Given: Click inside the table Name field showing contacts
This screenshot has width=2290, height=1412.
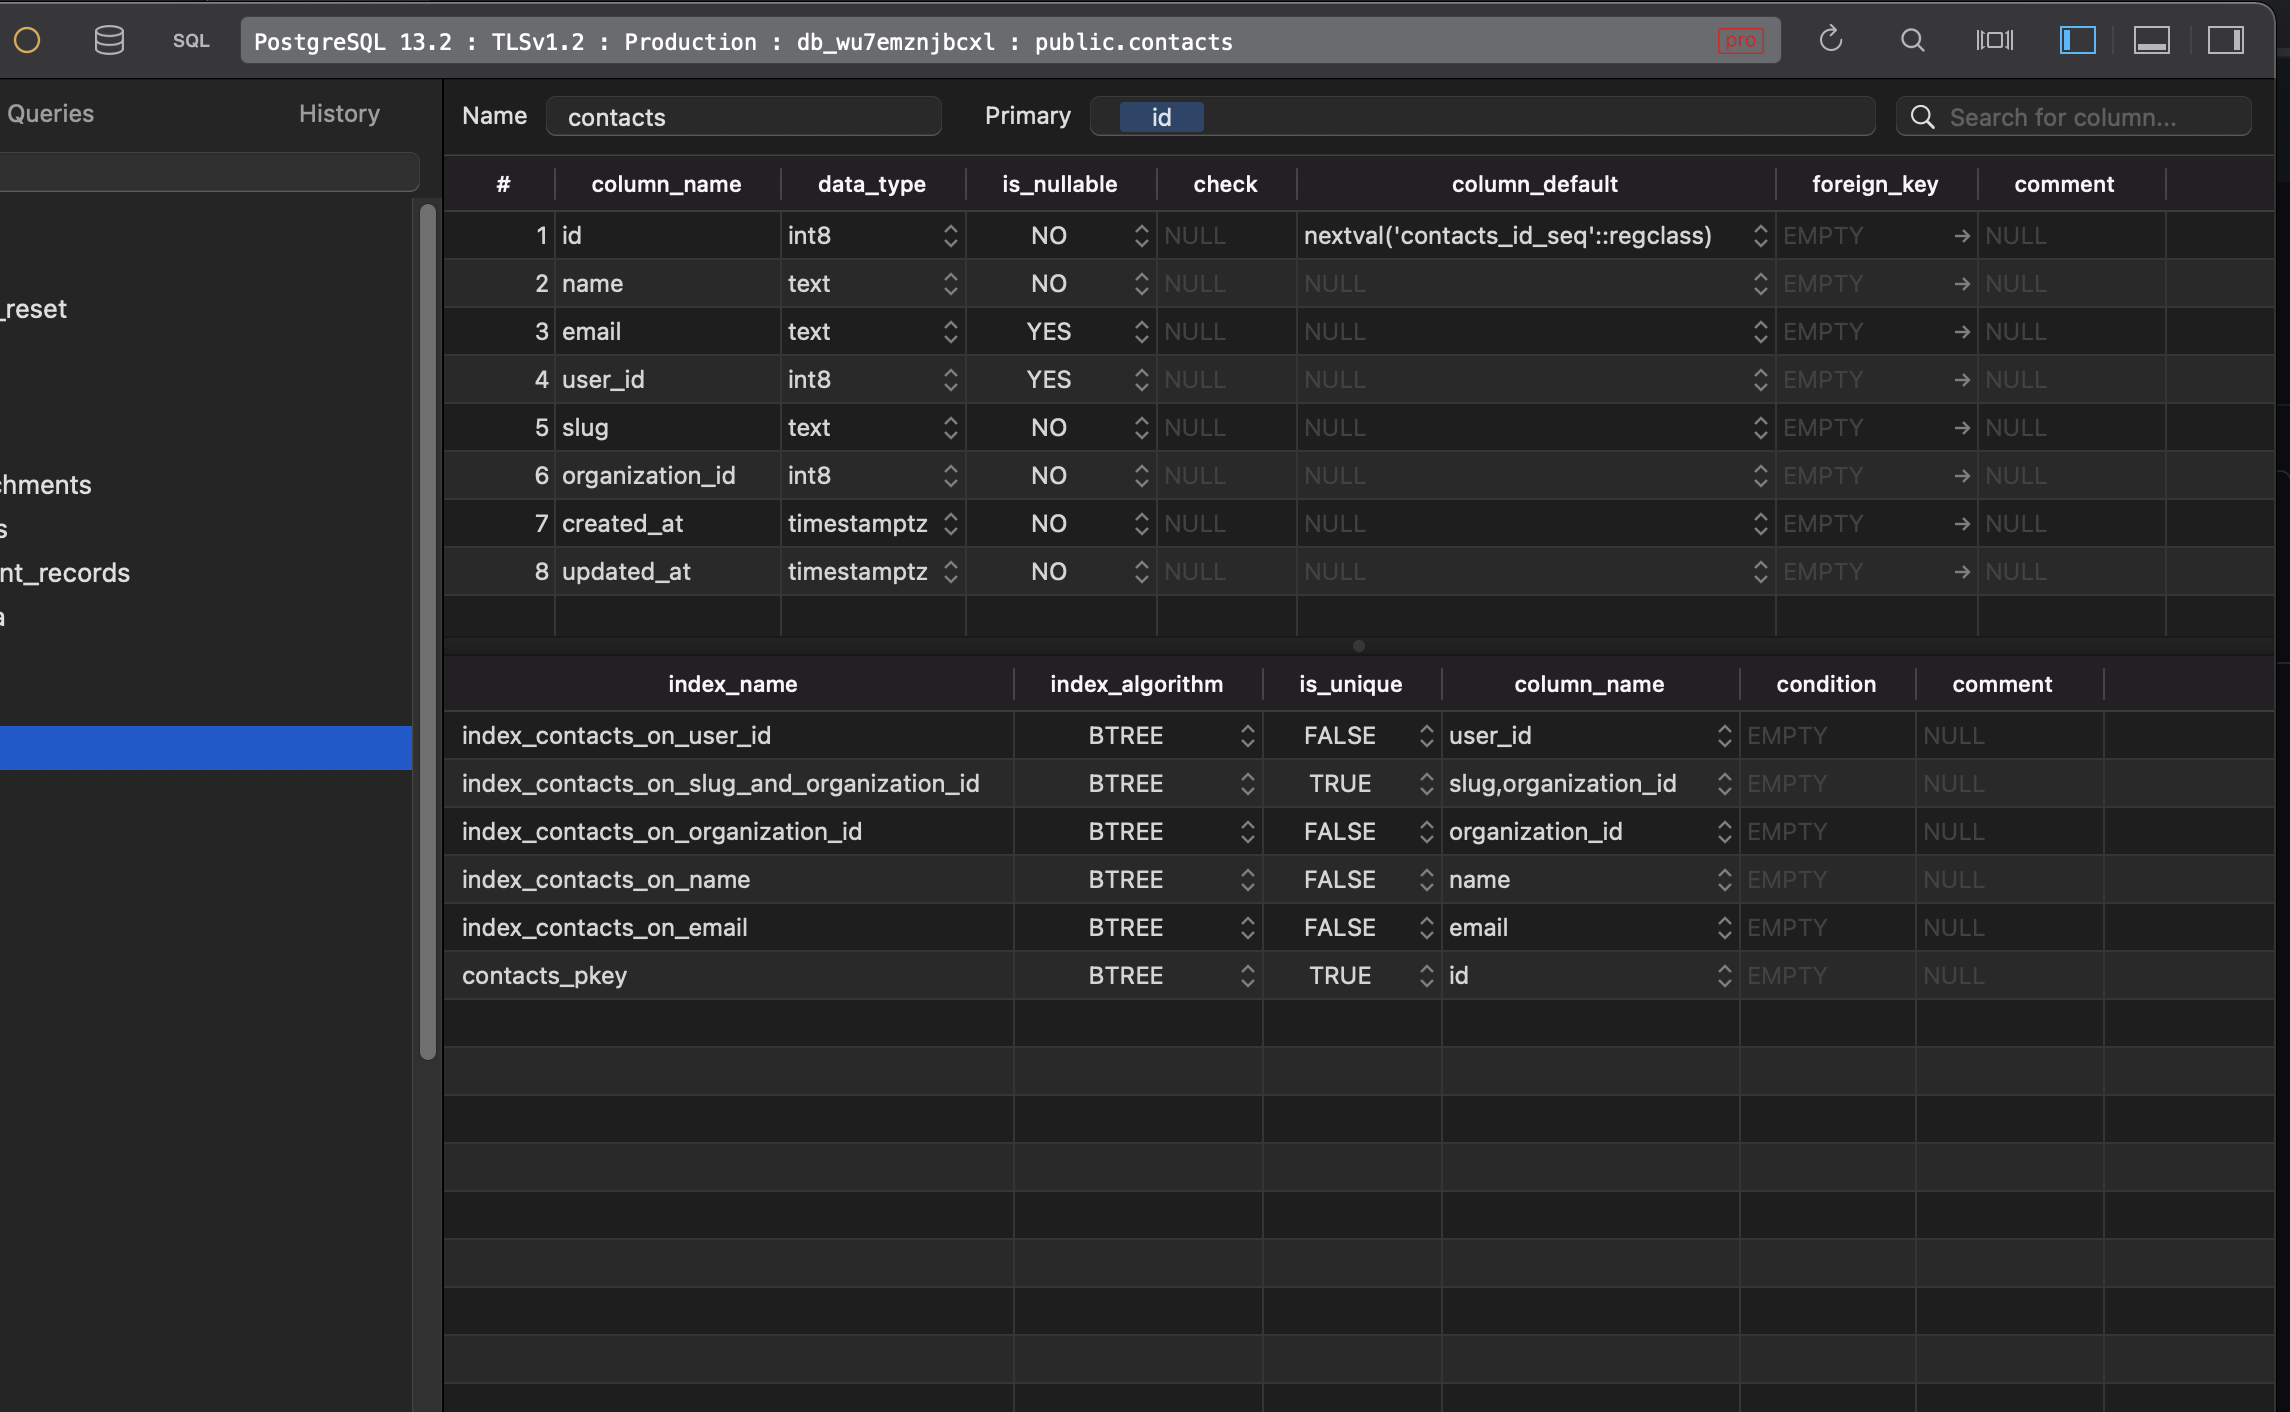Looking at the screenshot, I should 743,116.
